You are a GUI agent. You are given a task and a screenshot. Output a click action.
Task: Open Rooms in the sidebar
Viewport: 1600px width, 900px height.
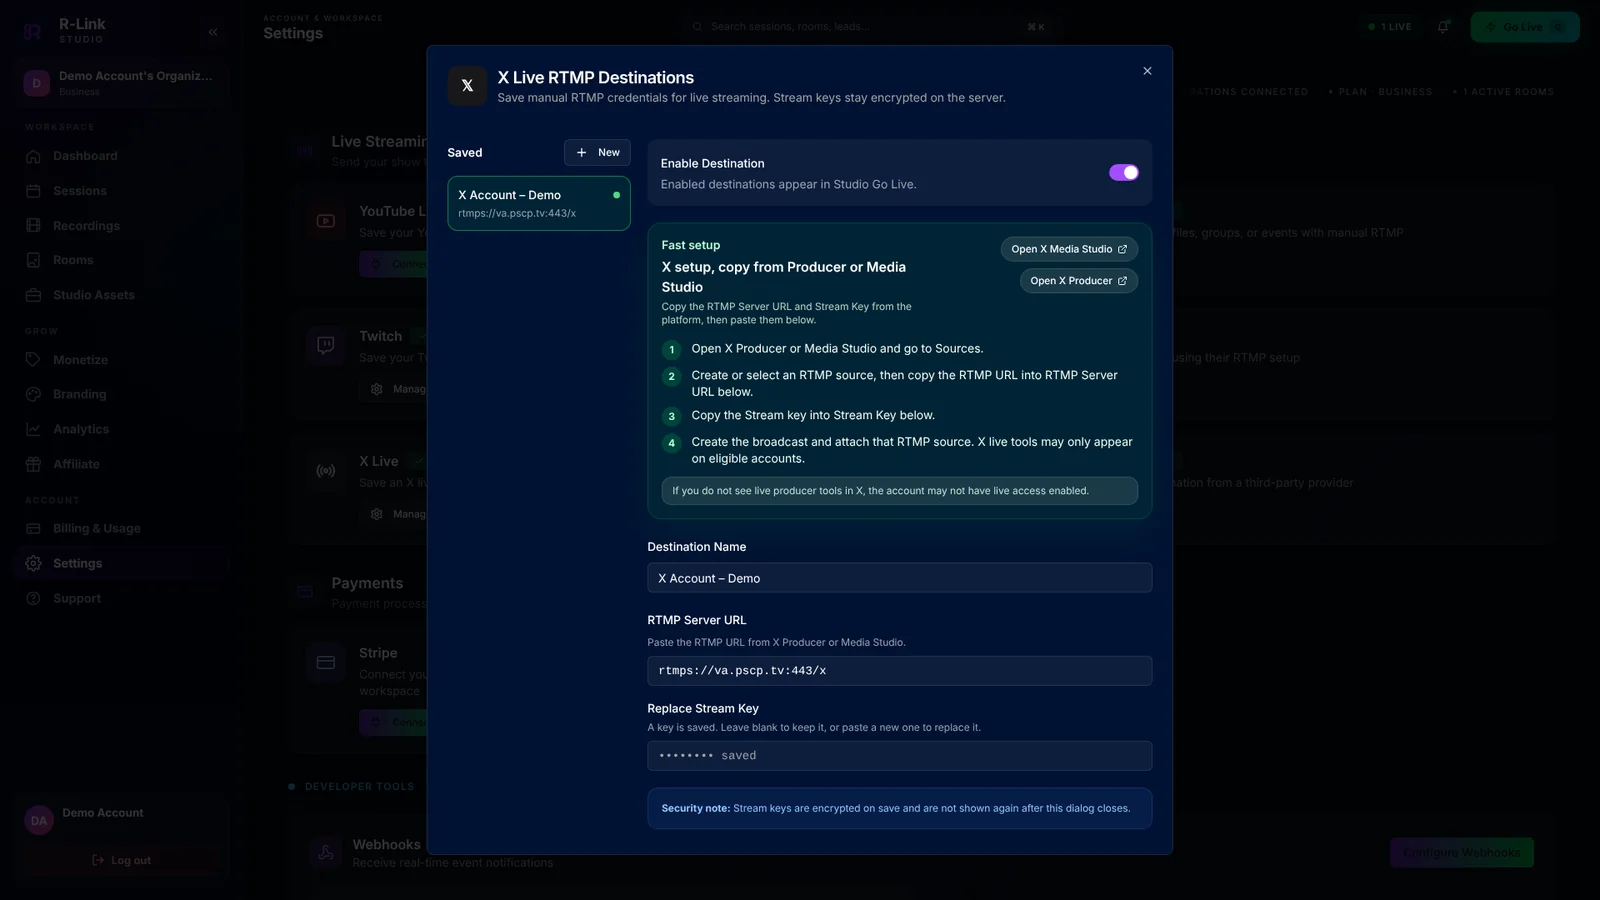pos(73,260)
